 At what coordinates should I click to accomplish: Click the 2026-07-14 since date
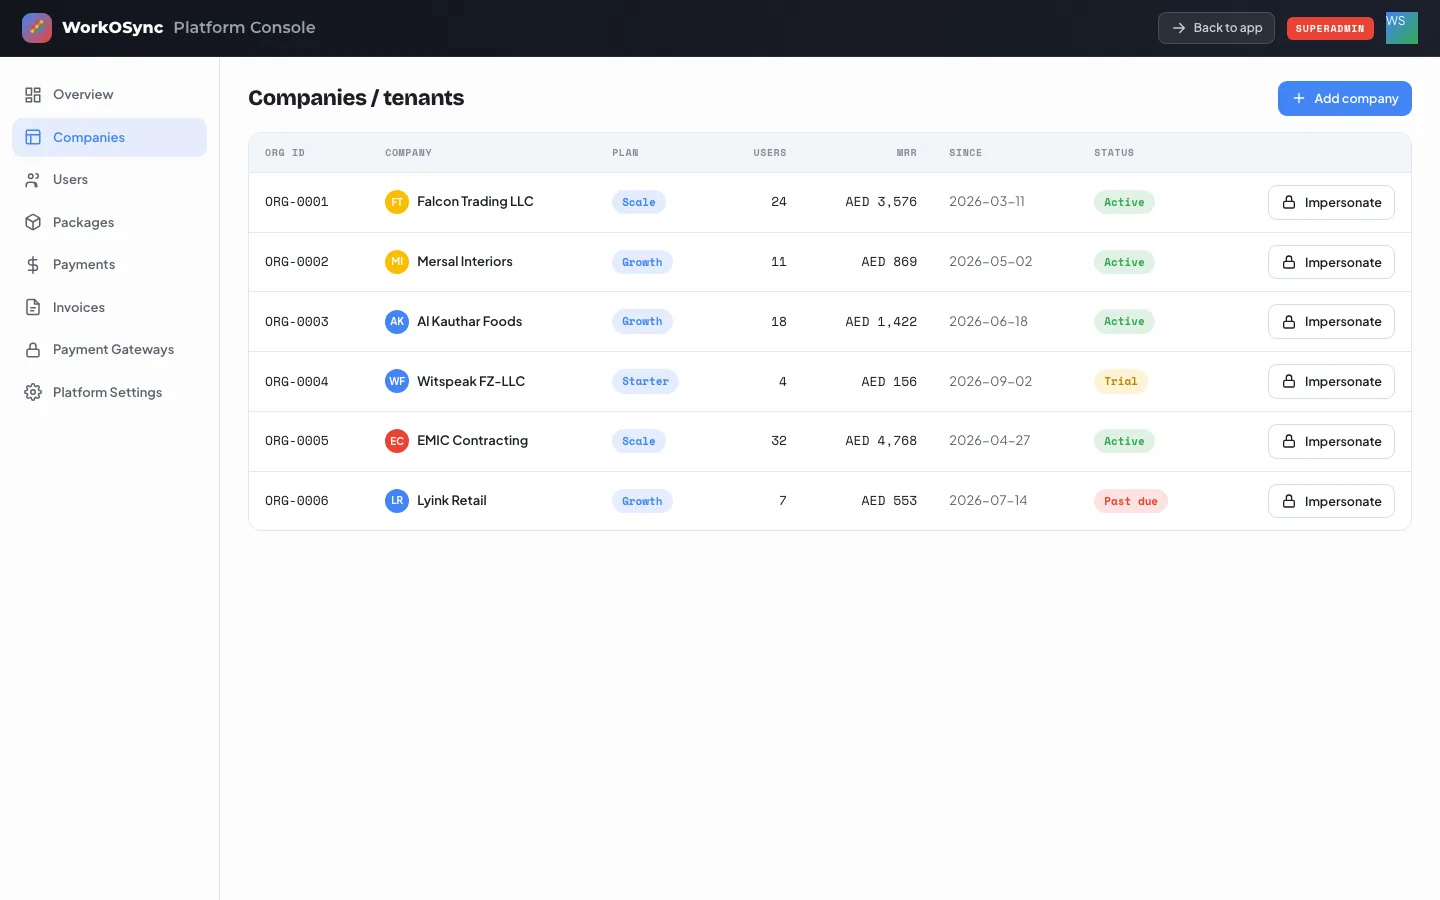click(x=988, y=501)
